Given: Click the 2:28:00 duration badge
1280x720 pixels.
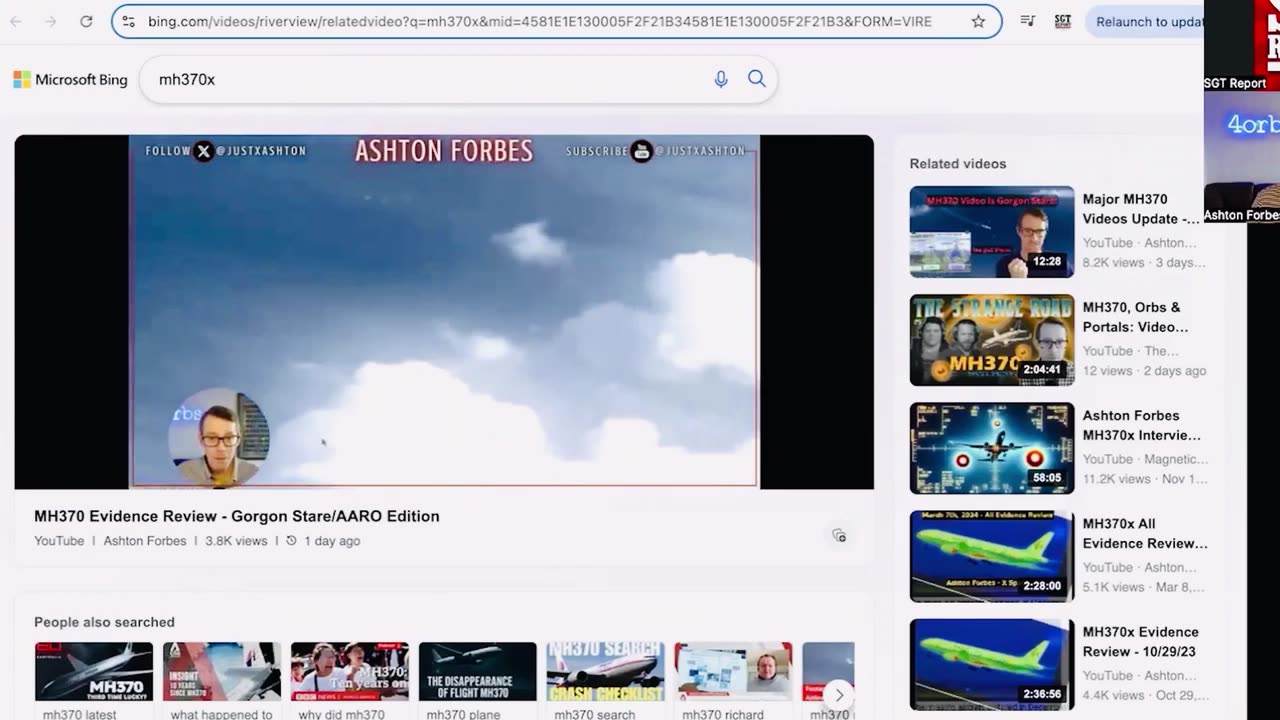Looking at the screenshot, I should [1042, 586].
